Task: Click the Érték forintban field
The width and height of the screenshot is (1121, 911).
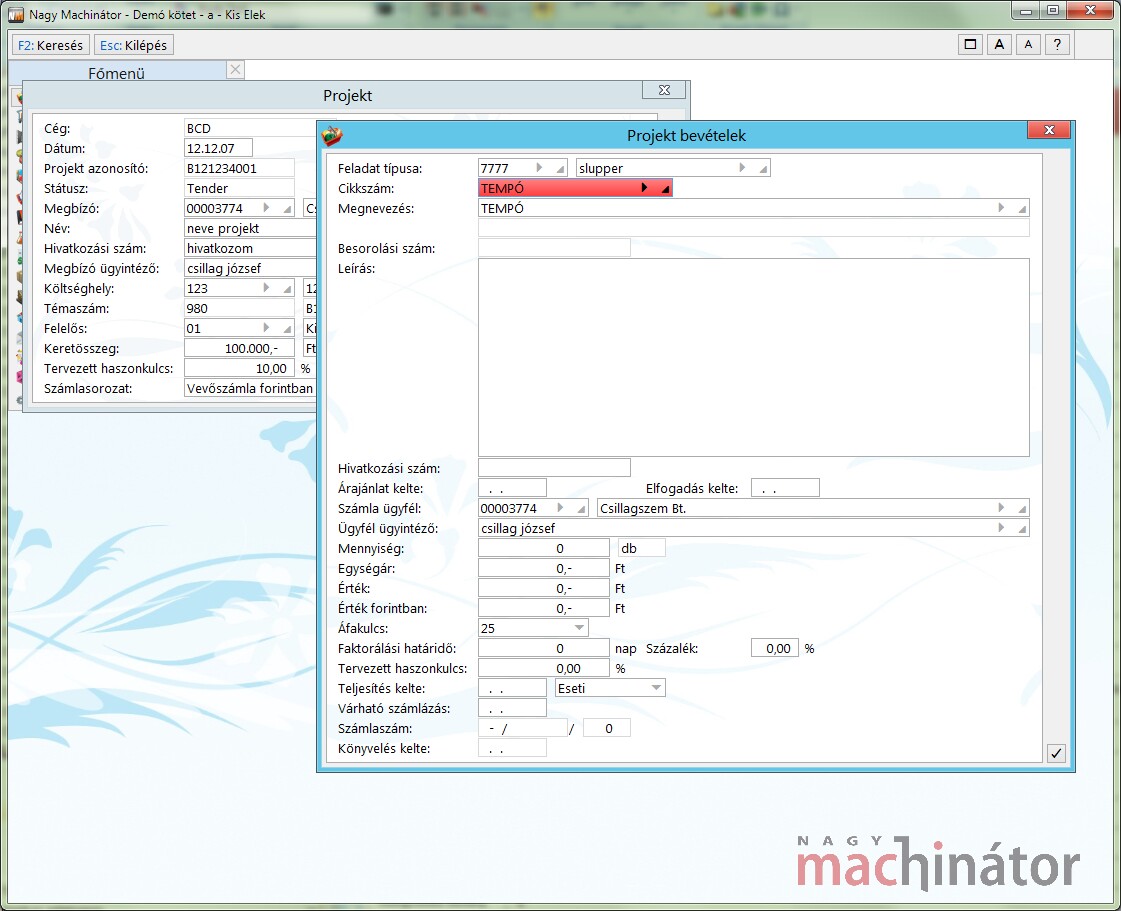Action: click(x=543, y=608)
